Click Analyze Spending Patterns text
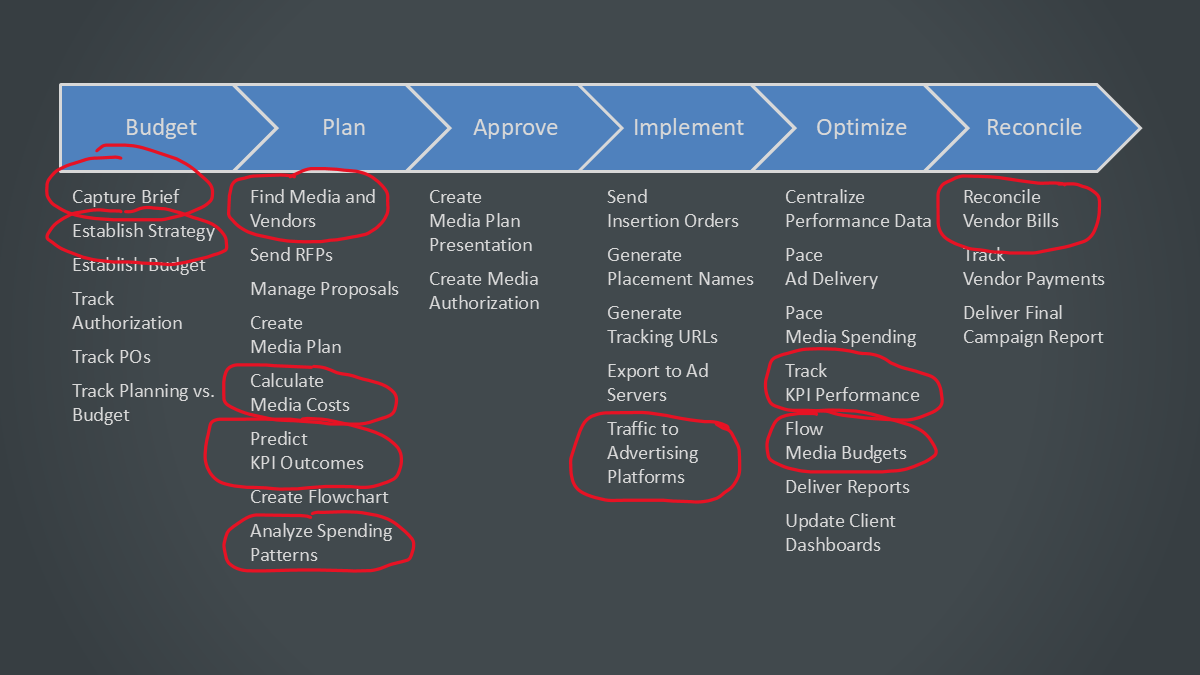 pyautogui.click(x=320, y=543)
